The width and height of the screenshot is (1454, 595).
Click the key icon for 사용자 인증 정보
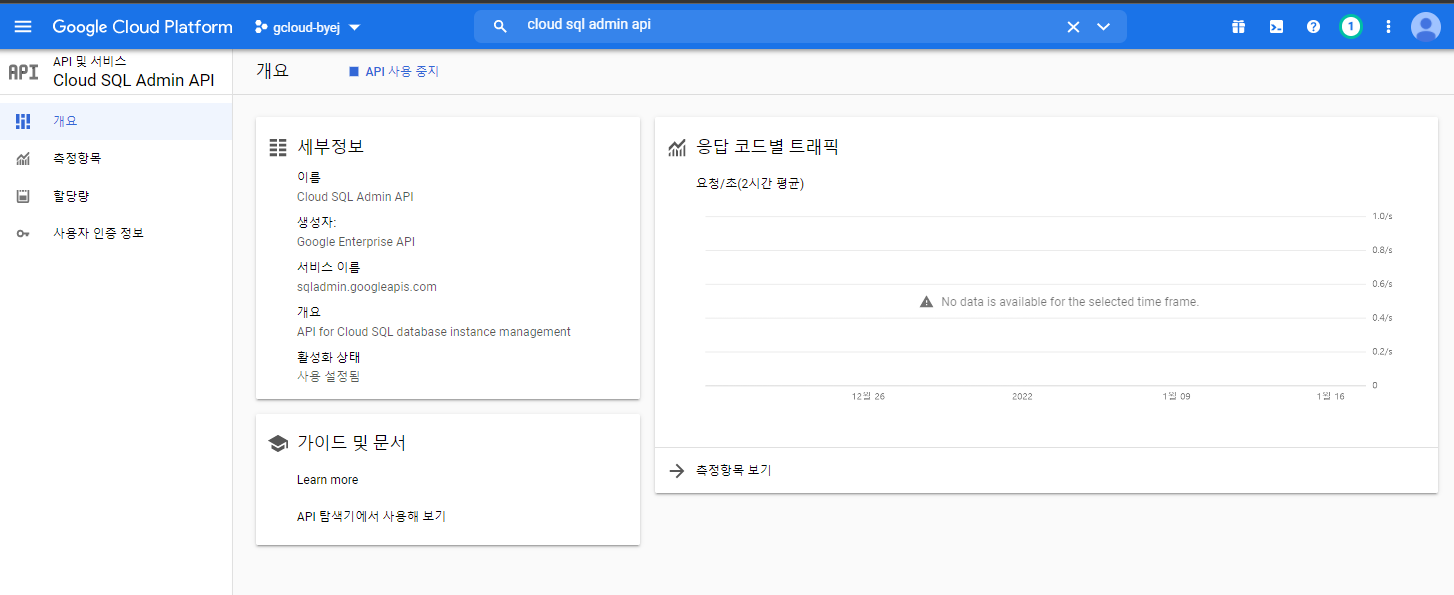click(23, 233)
